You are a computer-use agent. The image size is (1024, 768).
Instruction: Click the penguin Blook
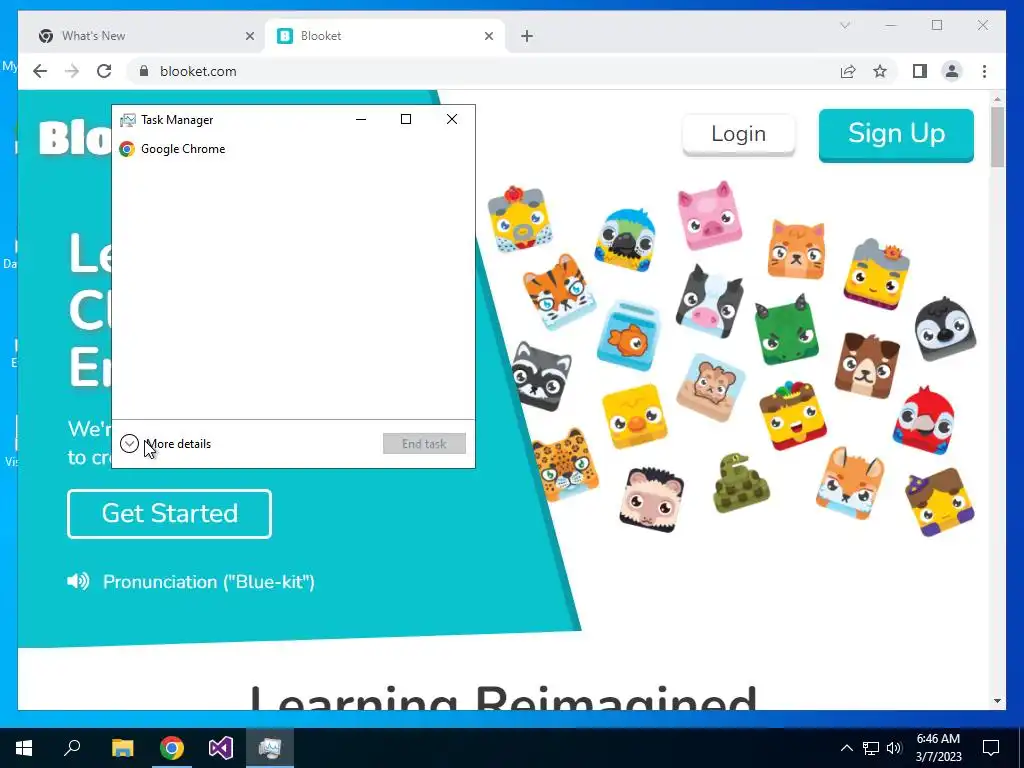coord(944,328)
